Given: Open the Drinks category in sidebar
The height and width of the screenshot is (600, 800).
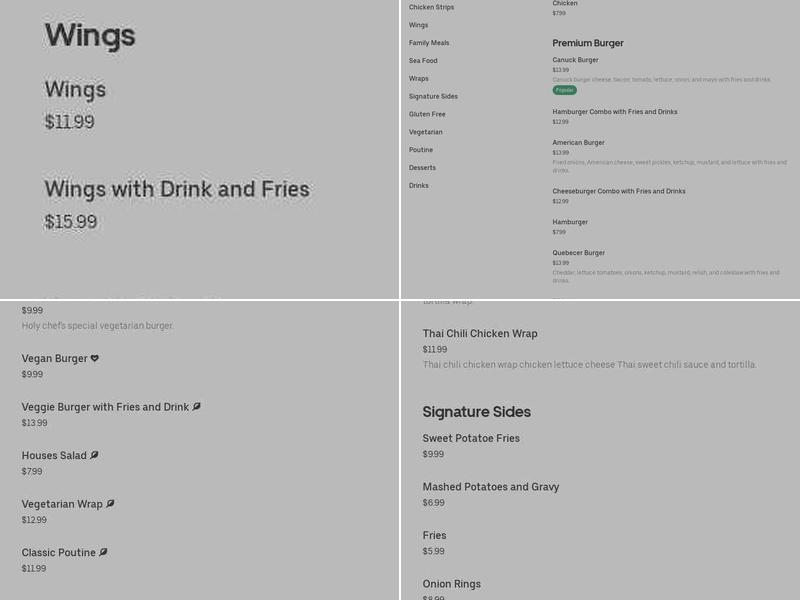Looking at the screenshot, I should [x=419, y=186].
